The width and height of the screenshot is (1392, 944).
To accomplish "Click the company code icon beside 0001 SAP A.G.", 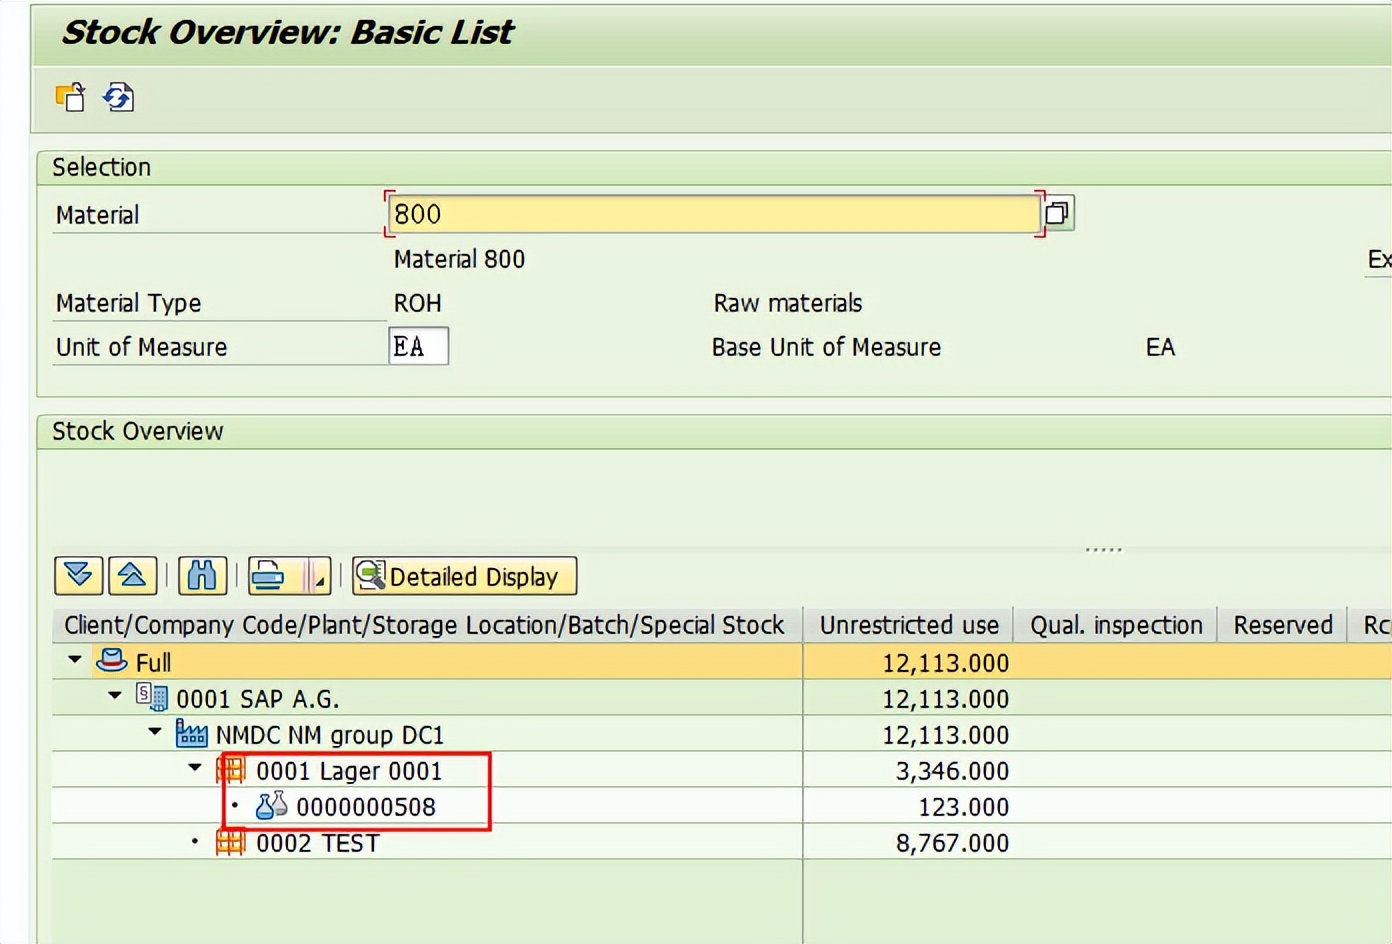I will coord(151,697).
